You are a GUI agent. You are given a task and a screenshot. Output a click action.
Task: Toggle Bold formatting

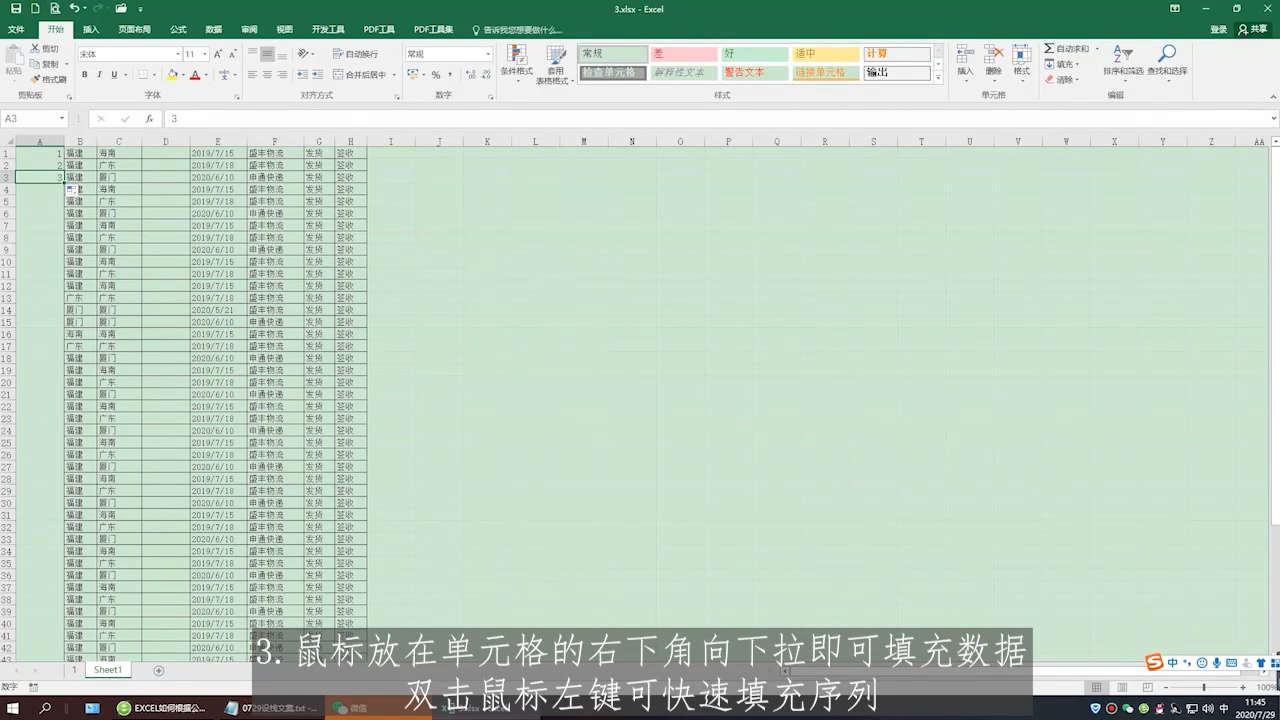84,75
